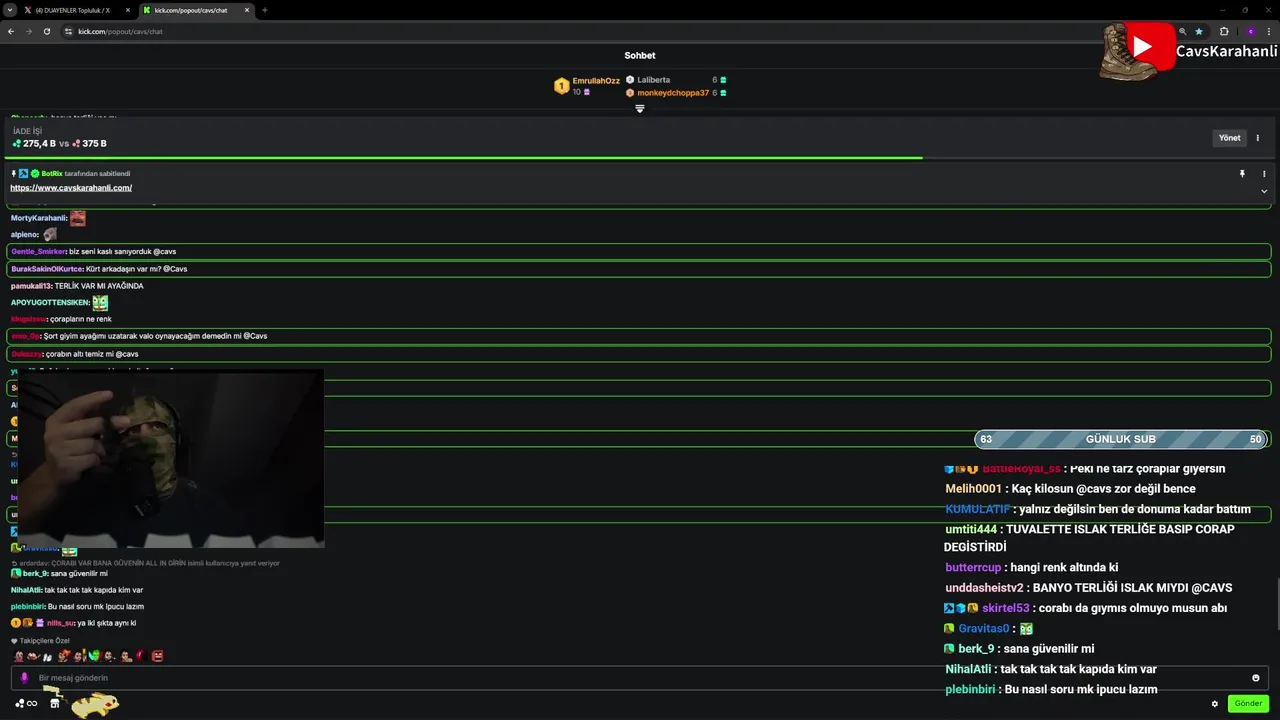Click the plebinbiri message in chat list

coord(77,607)
